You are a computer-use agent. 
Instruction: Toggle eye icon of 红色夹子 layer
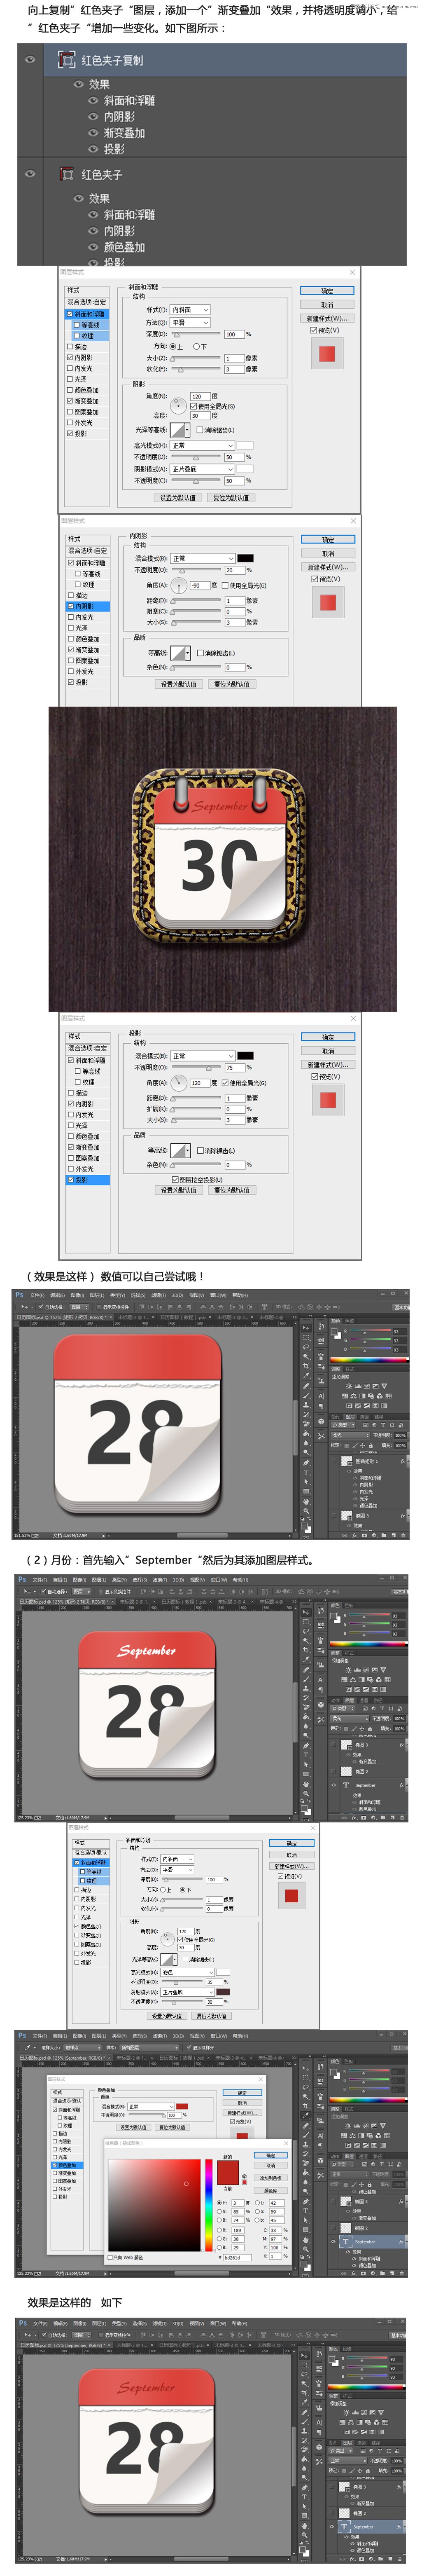tap(30, 174)
